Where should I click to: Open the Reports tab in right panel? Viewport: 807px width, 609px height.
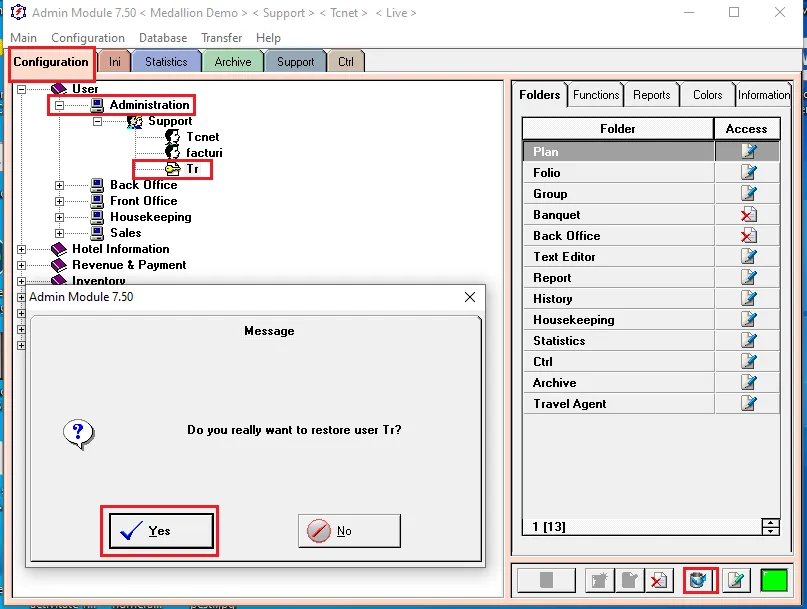[652, 95]
